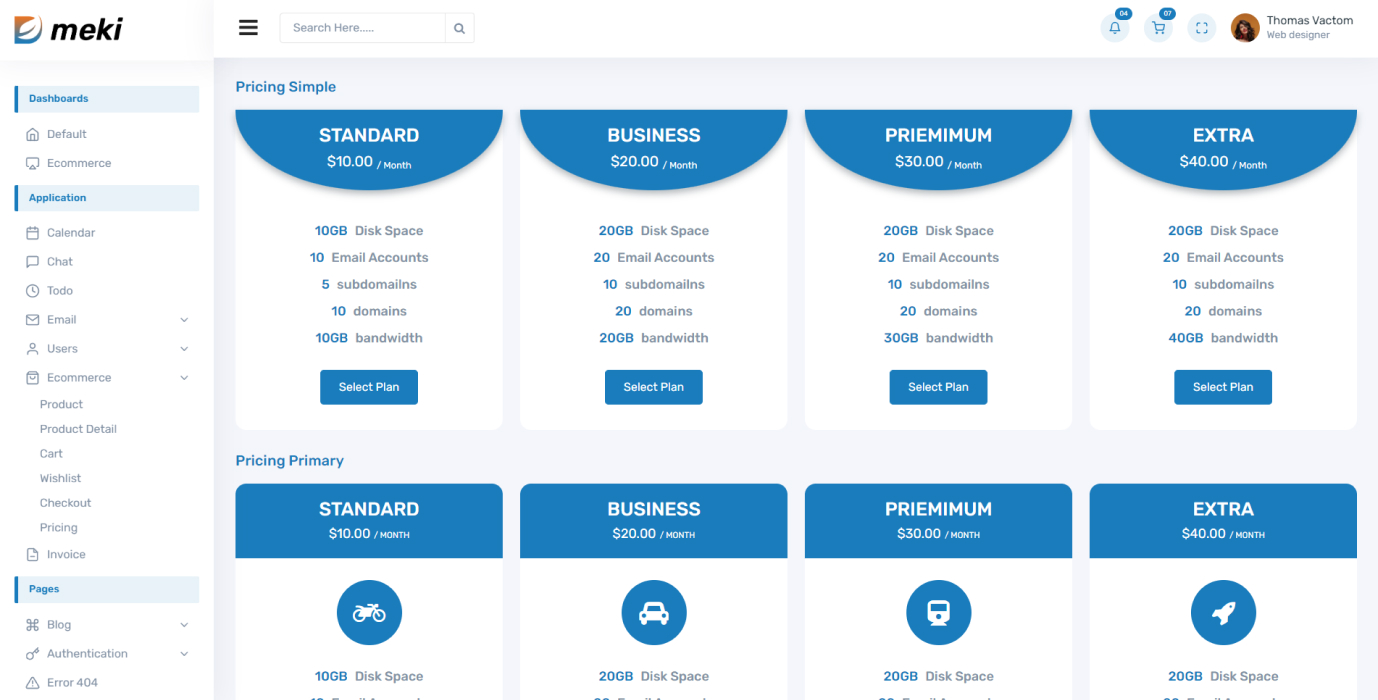Image resolution: width=1378 pixels, height=700 pixels.
Task: Toggle the sidebar with the hamburger menu
Action: (248, 27)
